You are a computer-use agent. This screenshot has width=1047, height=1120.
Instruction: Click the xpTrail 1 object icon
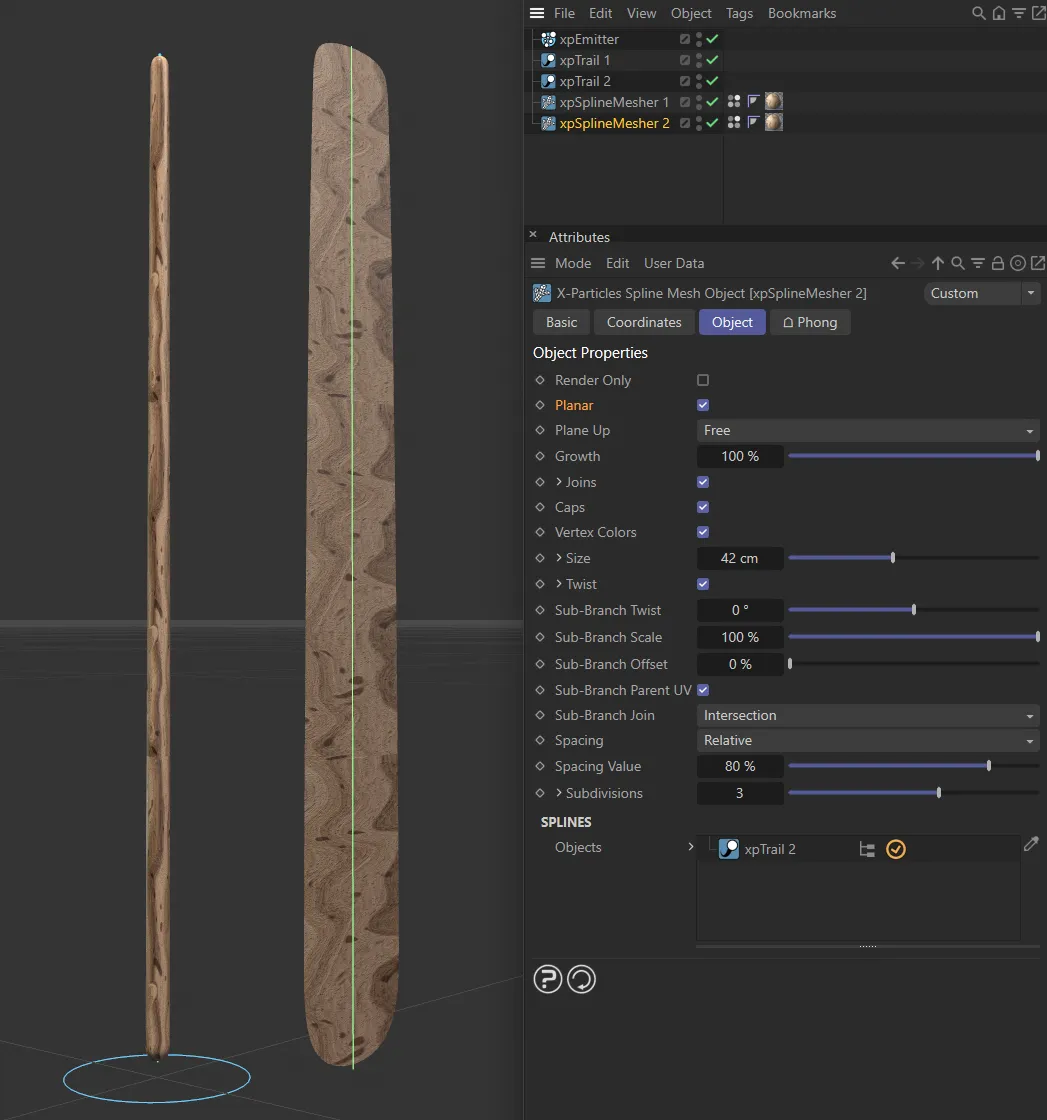pyautogui.click(x=549, y=60)
